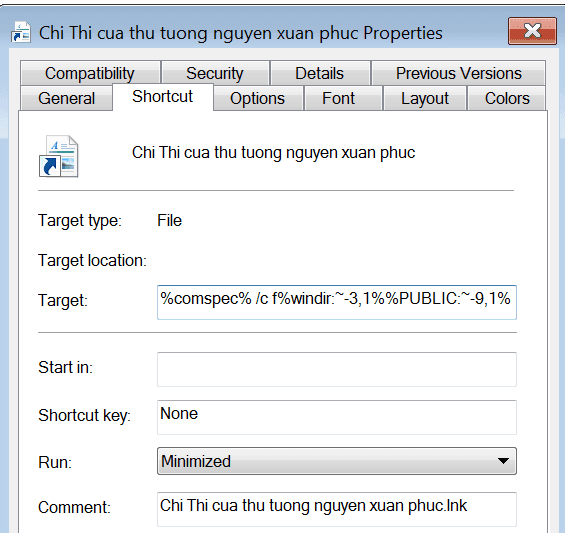Click inside the Target text field
The width and height of the screenshot is (565, 533).
(337, 302)
